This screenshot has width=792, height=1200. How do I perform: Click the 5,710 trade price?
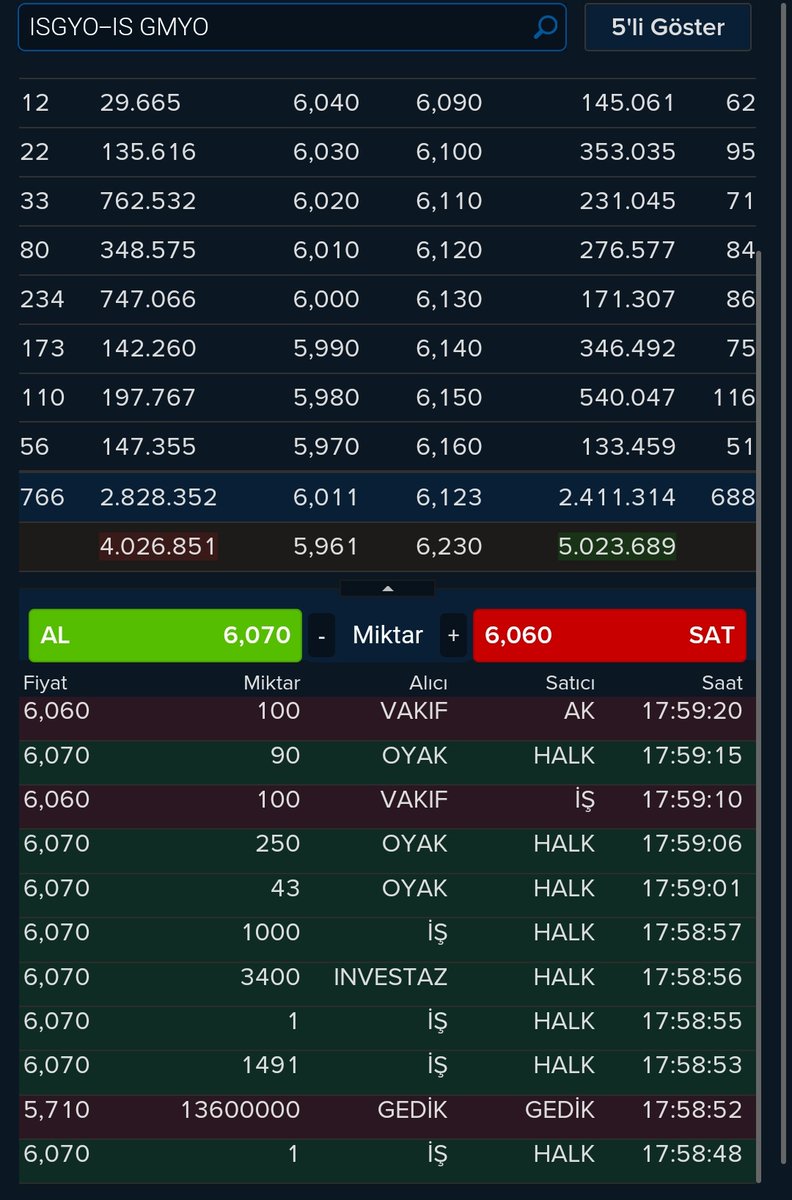[56, 1110]
